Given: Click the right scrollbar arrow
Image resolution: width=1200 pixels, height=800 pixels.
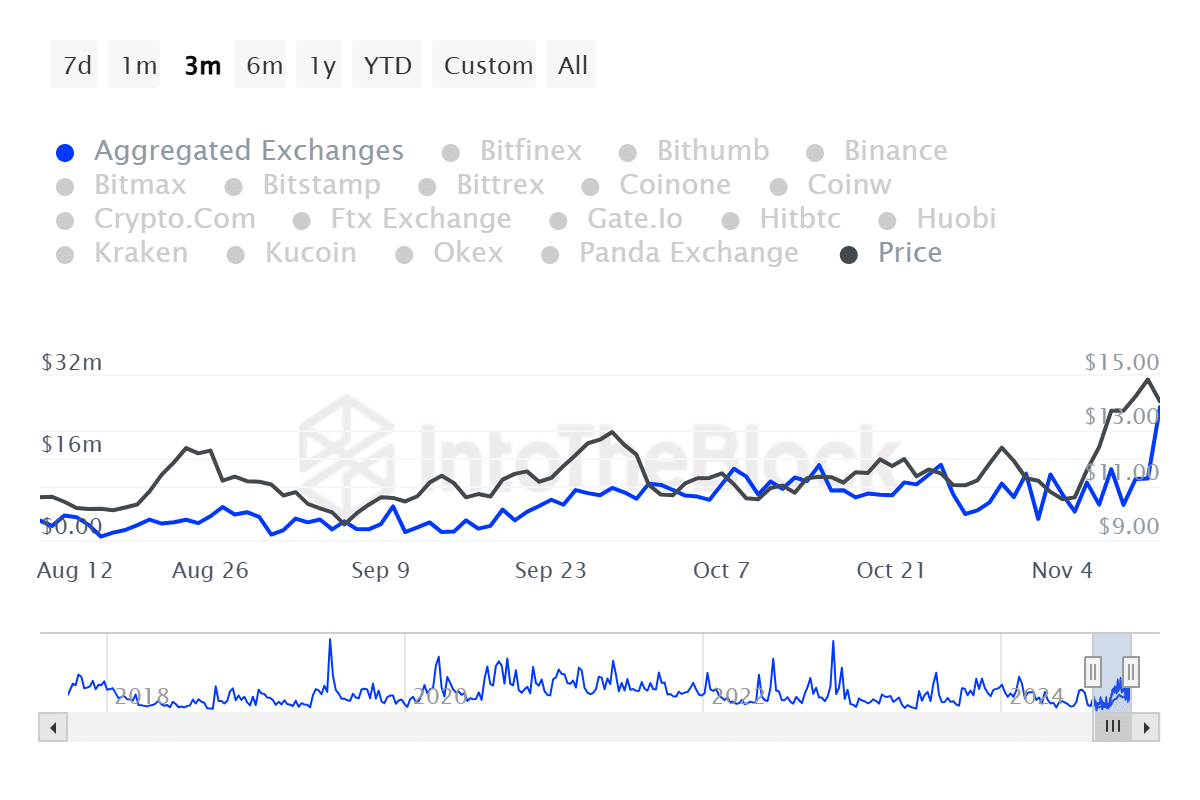Looking at the screenshot, I should pos(1147,727).
